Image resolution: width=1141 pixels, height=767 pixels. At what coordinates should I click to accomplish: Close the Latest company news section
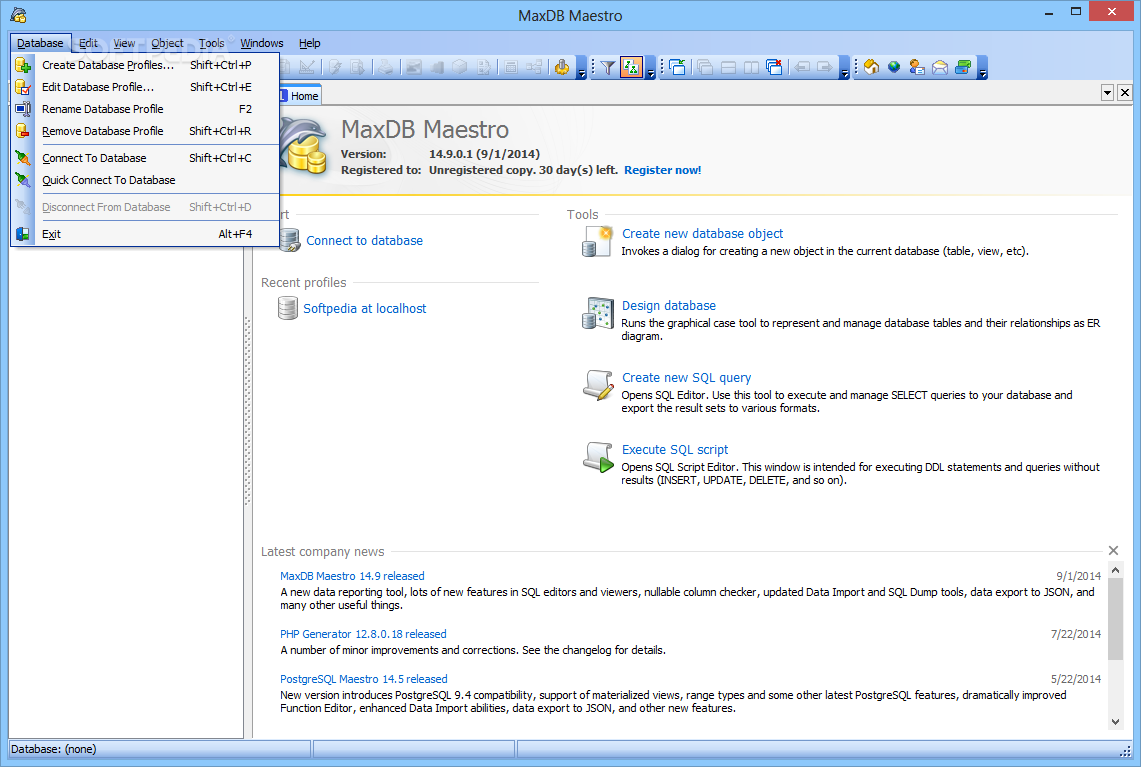point(1113,551)
